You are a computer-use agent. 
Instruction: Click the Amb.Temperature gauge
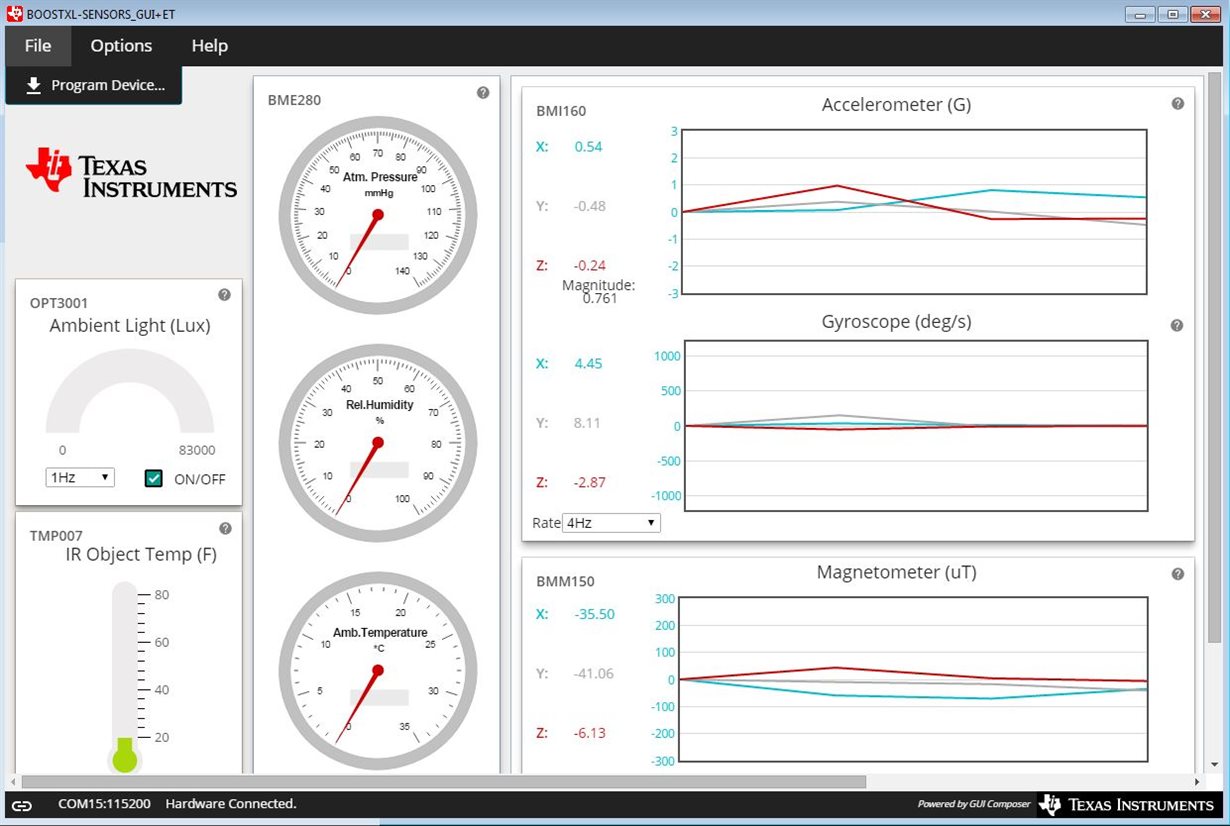pos(377,671)
